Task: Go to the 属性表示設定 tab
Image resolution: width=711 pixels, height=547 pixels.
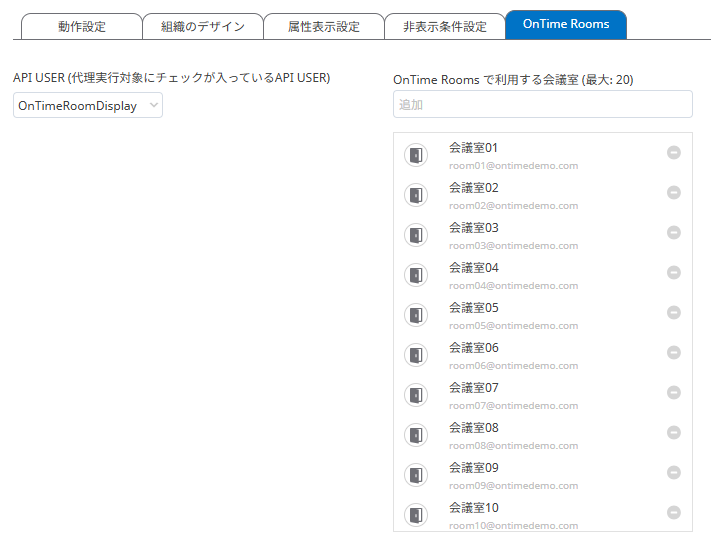Action: click(x=323, y=27)
